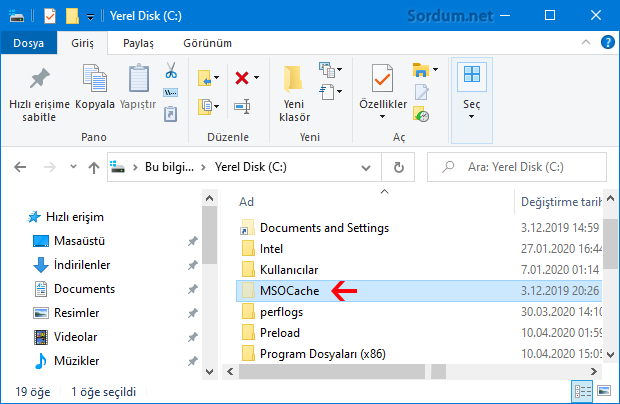Click the red X delete icon
This screenshot has width=620, height=404.
pos(242,78)
